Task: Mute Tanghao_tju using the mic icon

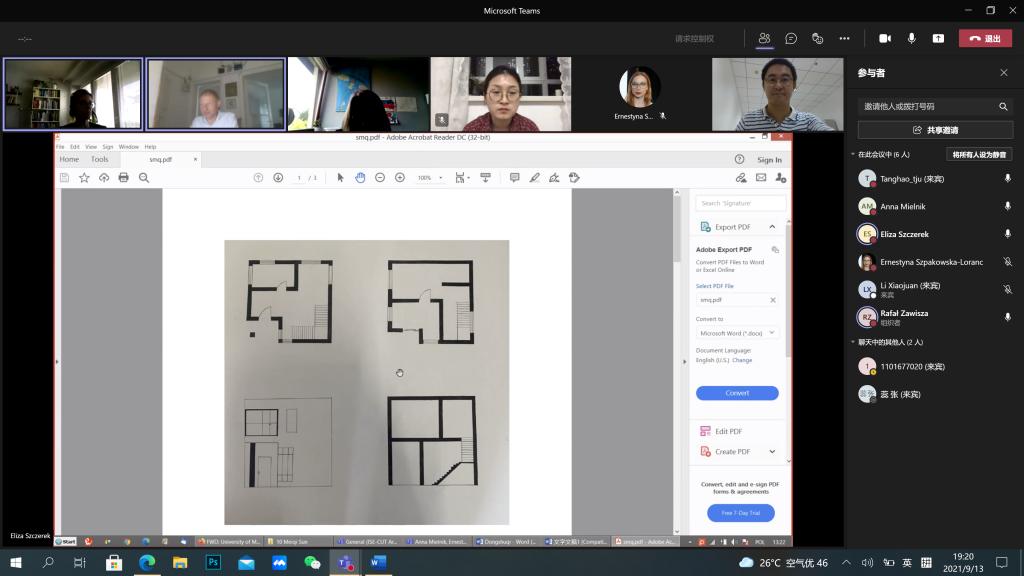Action: coord(1007,178)
